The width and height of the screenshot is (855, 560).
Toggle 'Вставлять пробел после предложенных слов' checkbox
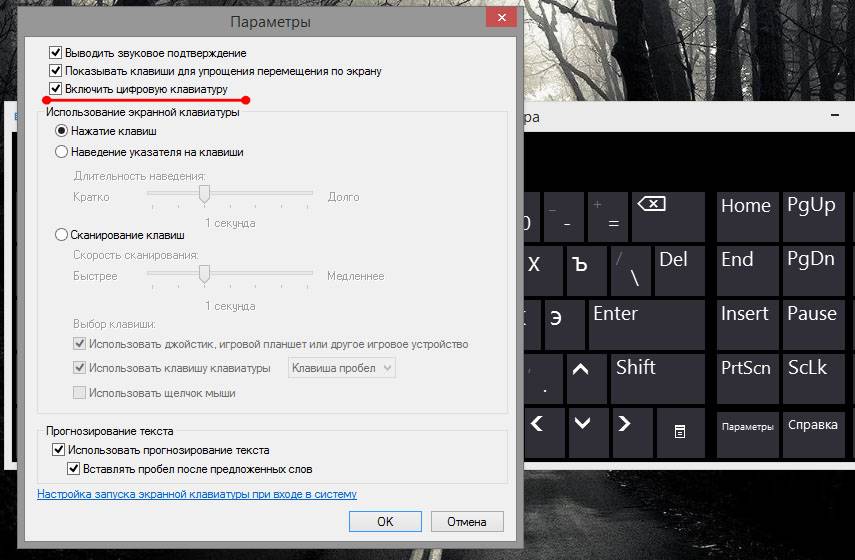[74, 468]
